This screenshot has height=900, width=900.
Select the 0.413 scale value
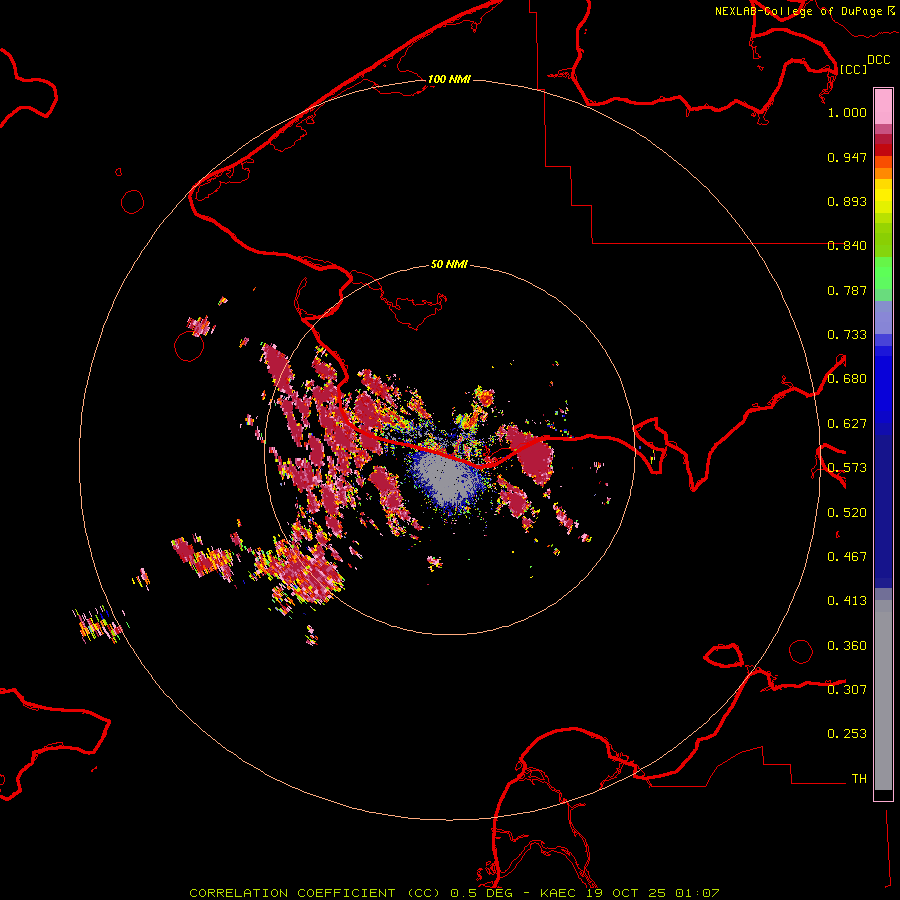tap(847, 601)
